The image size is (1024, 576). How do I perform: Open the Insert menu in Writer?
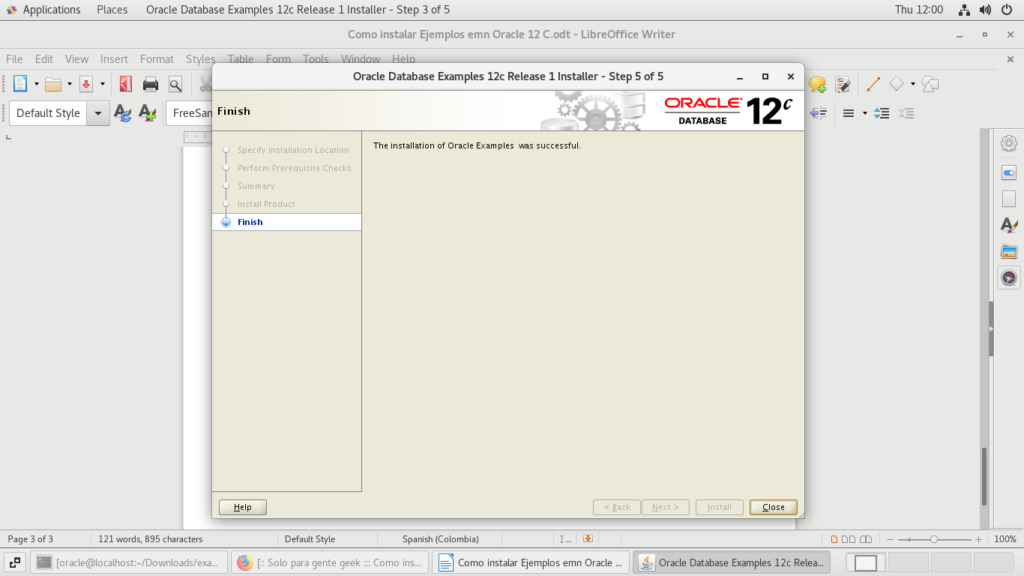(114, 59)
